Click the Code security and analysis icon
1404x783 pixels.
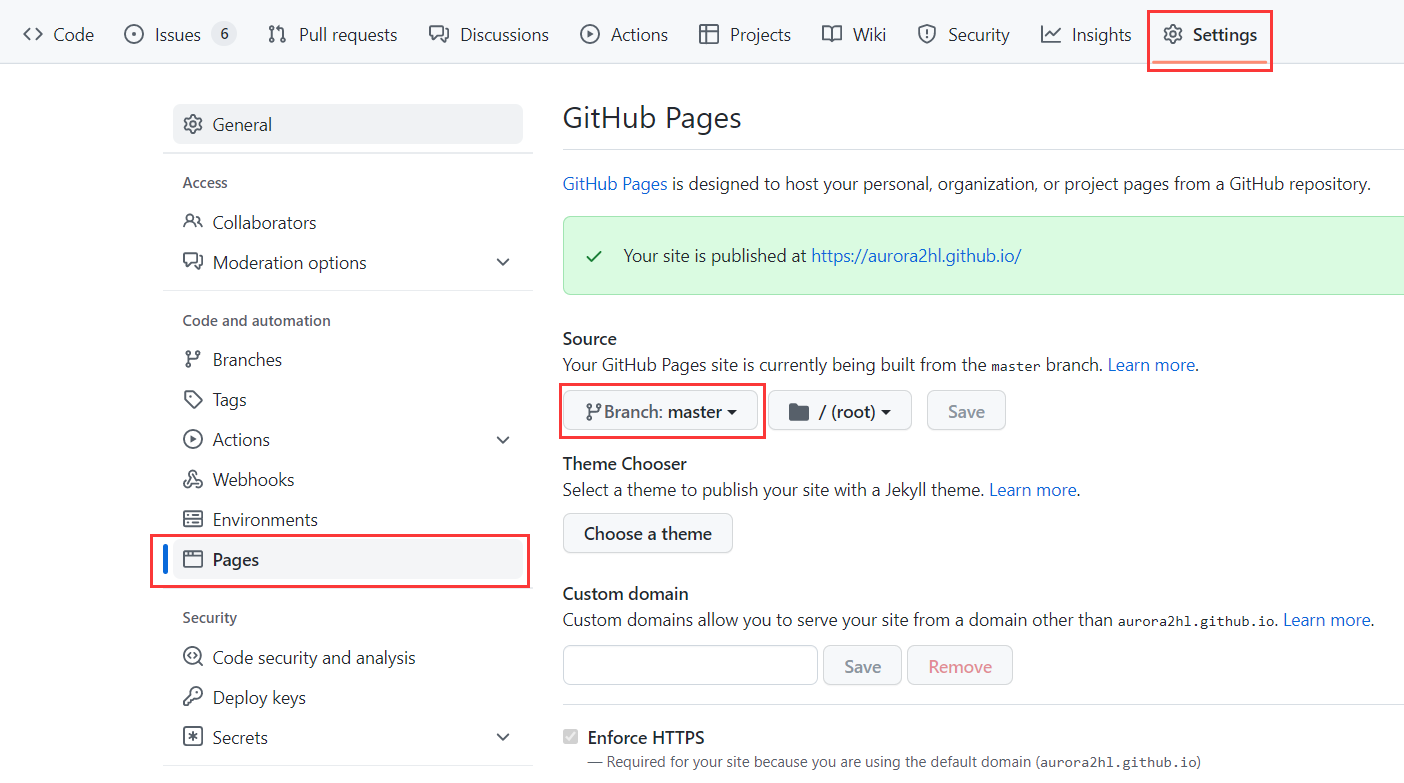click(193, 658)
